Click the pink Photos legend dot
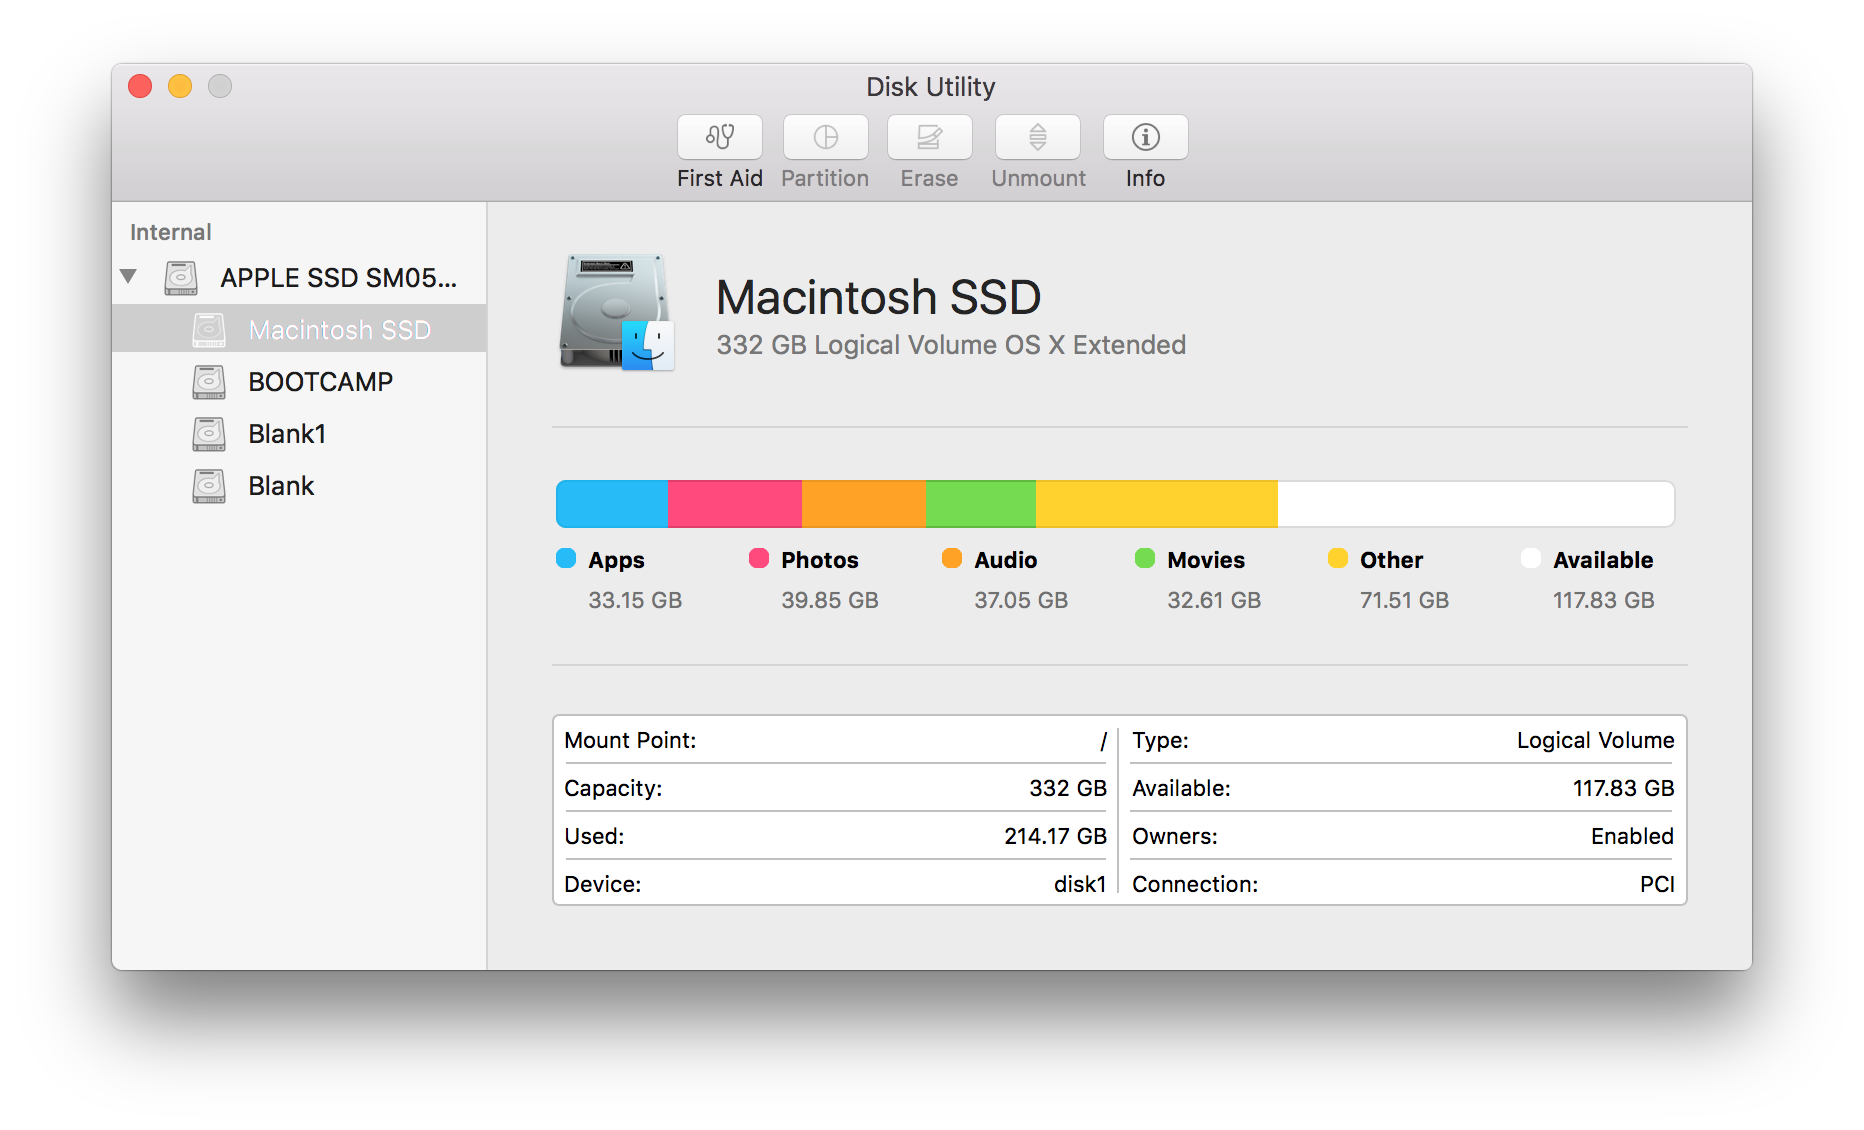Screen dimensions: 1864x1130 point(759,558)
